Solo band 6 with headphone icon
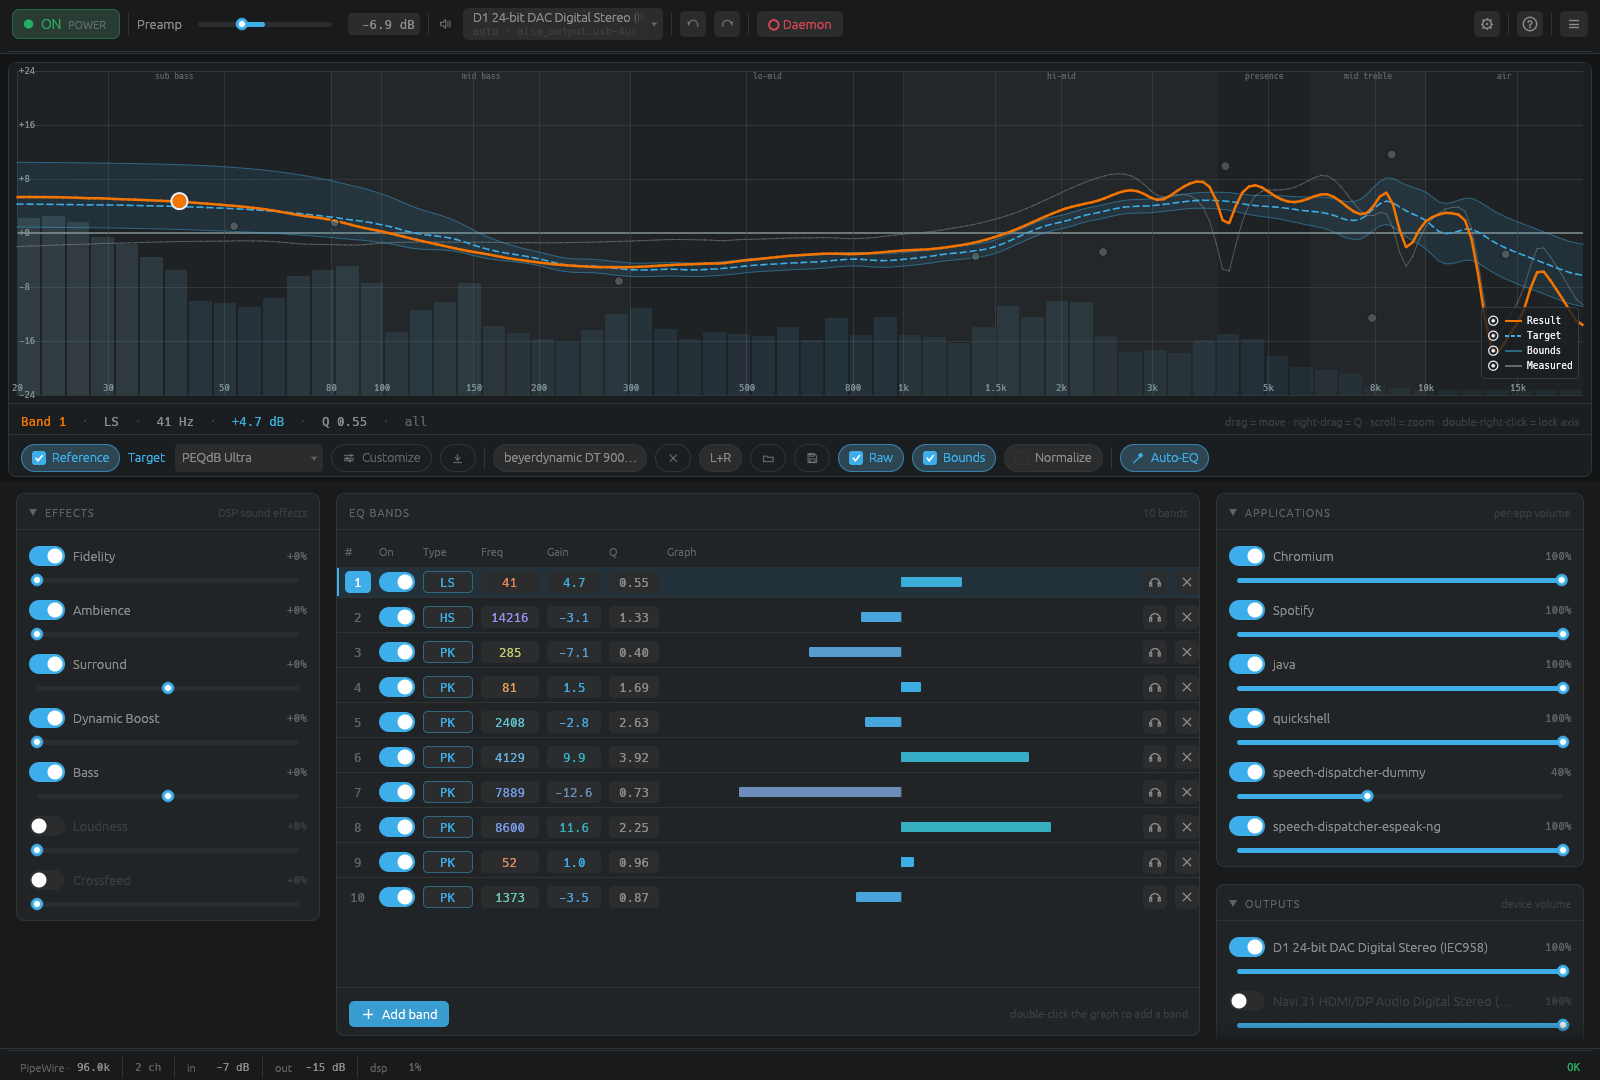The width and height of the screenshot is (1600, 1080). [x=1155, y=757]
